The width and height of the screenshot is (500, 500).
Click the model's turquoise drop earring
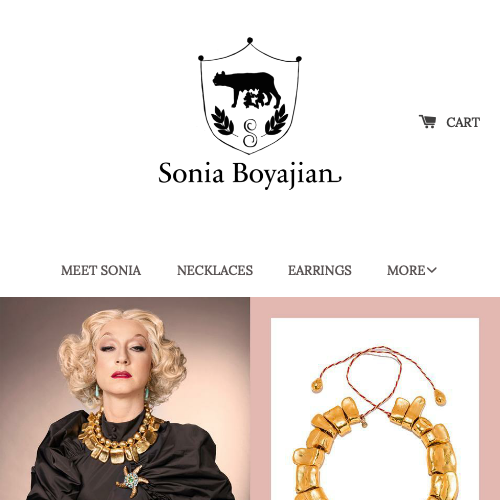[98, 392]
